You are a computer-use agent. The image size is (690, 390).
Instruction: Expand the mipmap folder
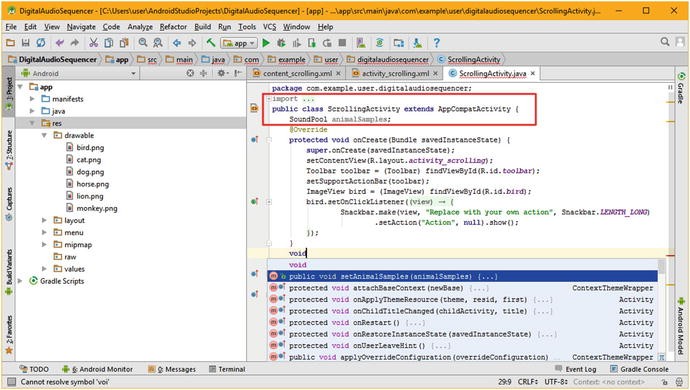tap(44, 244)
